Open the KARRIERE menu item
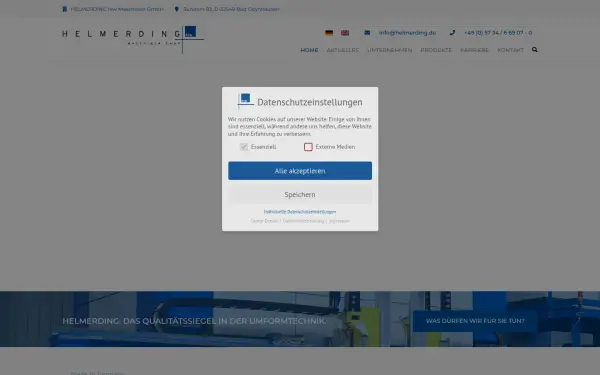Screen dimensions: 600x375 474,50
